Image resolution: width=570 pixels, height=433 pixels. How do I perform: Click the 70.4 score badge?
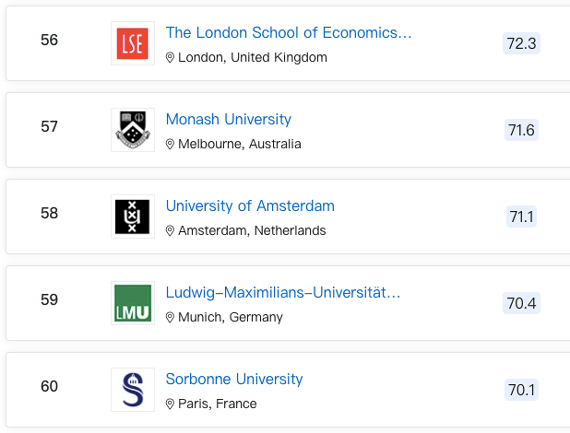pos(521,303)
